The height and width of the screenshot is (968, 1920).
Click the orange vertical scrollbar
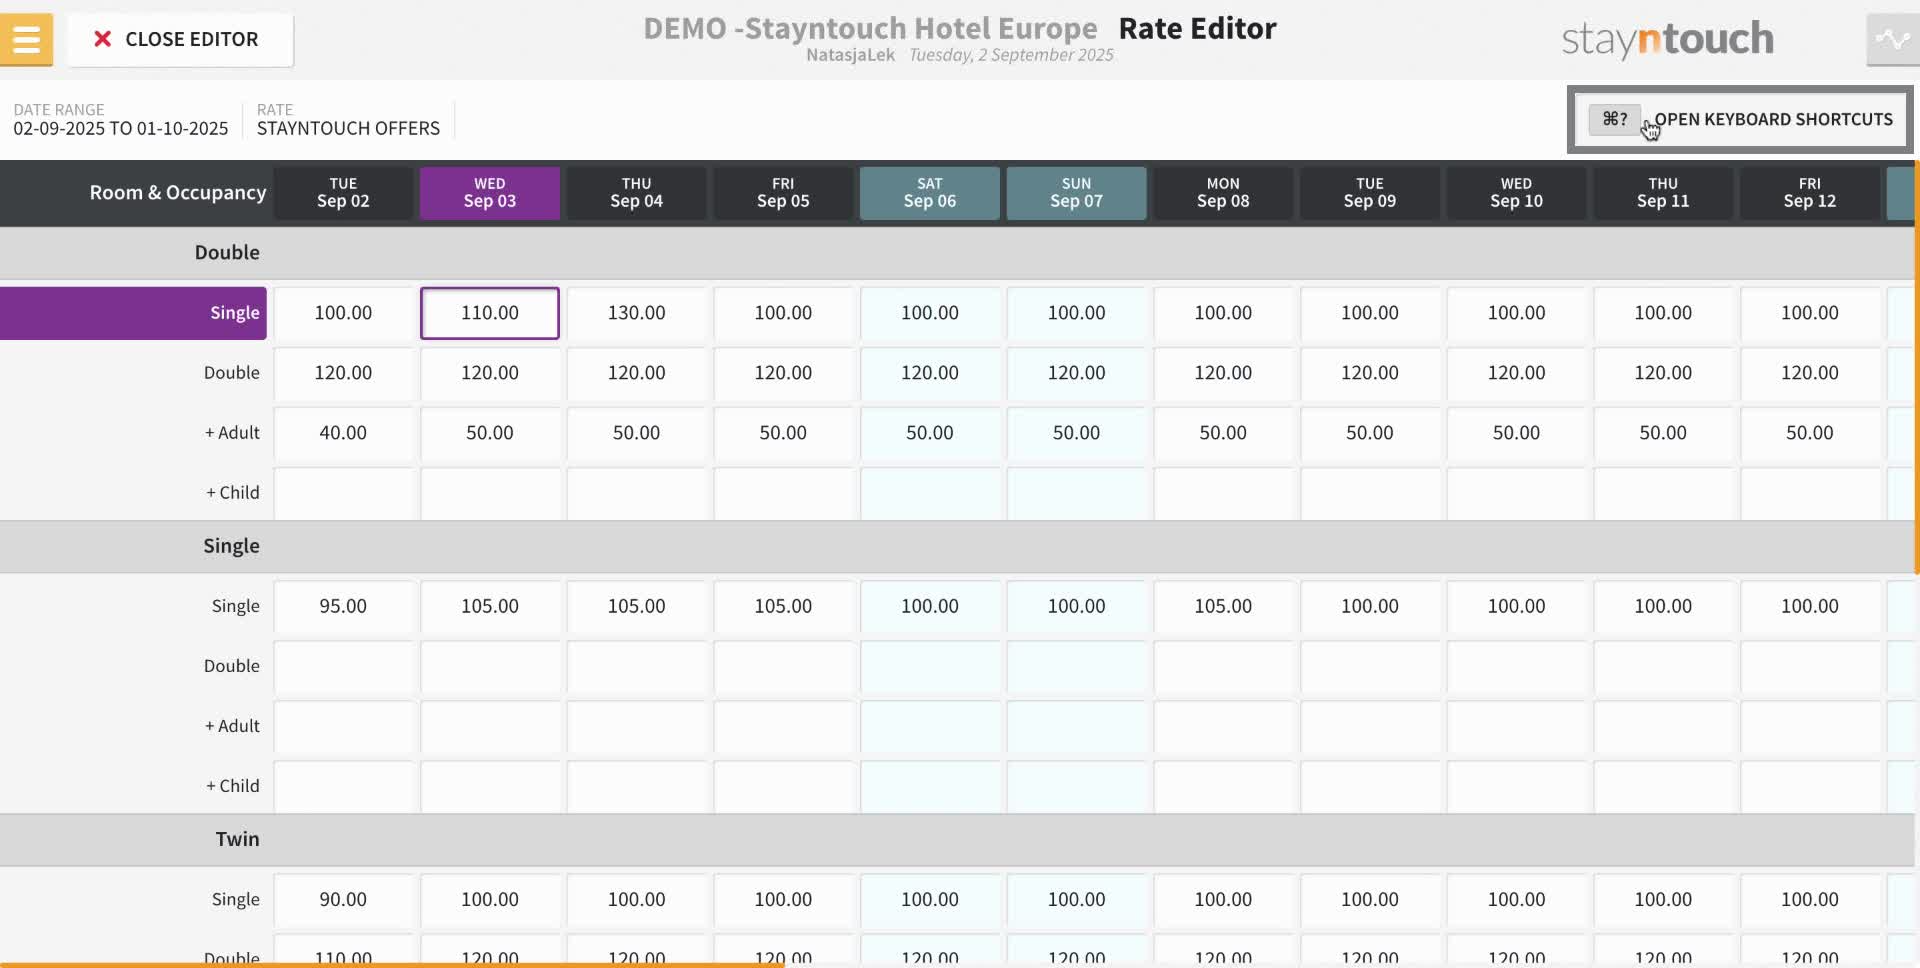tap(1917, 368)
